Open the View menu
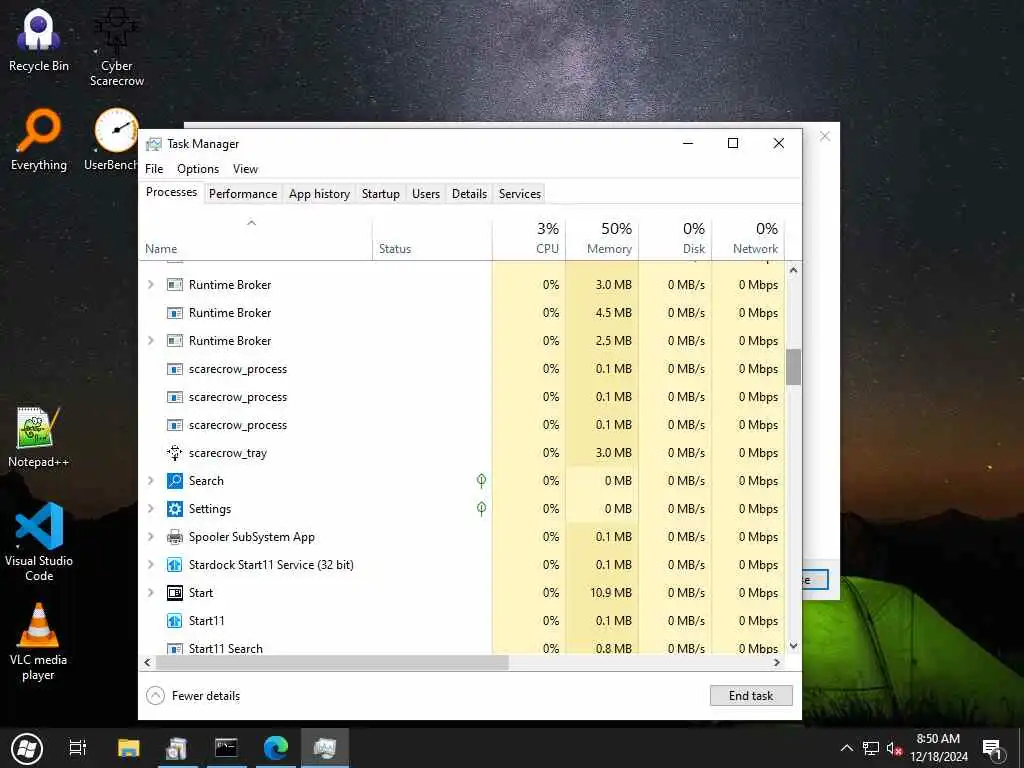Image resolution: width=1024 pixels, height=768 pixels. 246,169
